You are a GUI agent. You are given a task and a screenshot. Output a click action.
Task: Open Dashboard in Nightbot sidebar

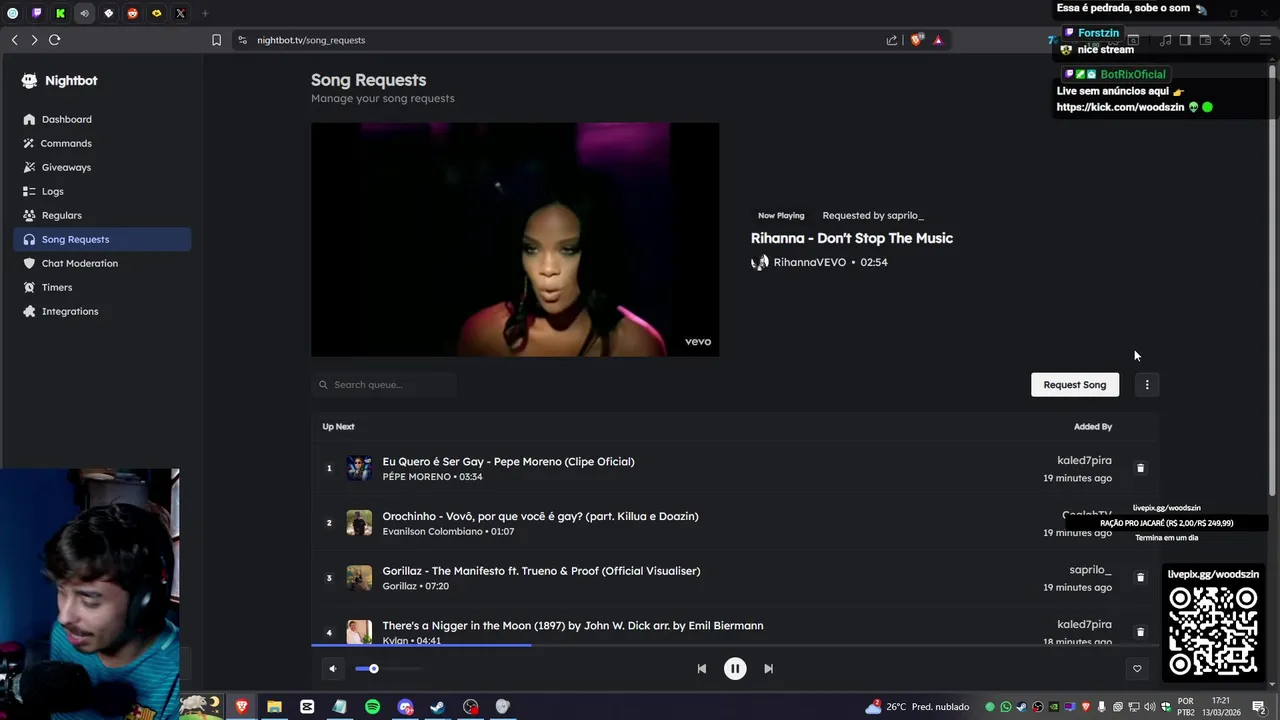click(x=102, y=119)
